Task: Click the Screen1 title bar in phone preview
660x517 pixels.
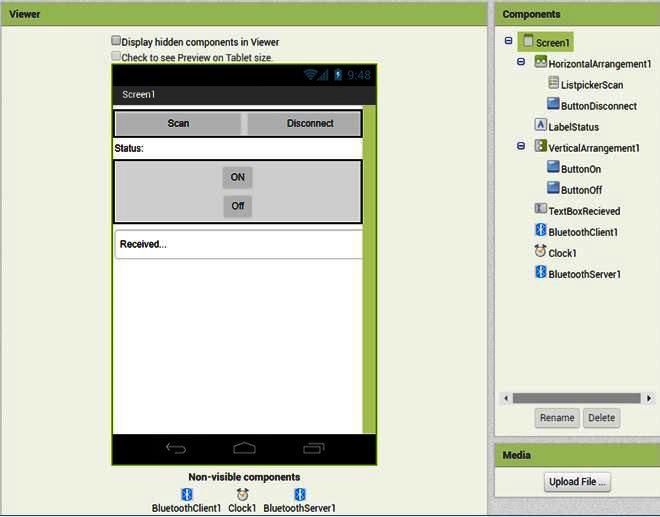Action: point(244,95)
